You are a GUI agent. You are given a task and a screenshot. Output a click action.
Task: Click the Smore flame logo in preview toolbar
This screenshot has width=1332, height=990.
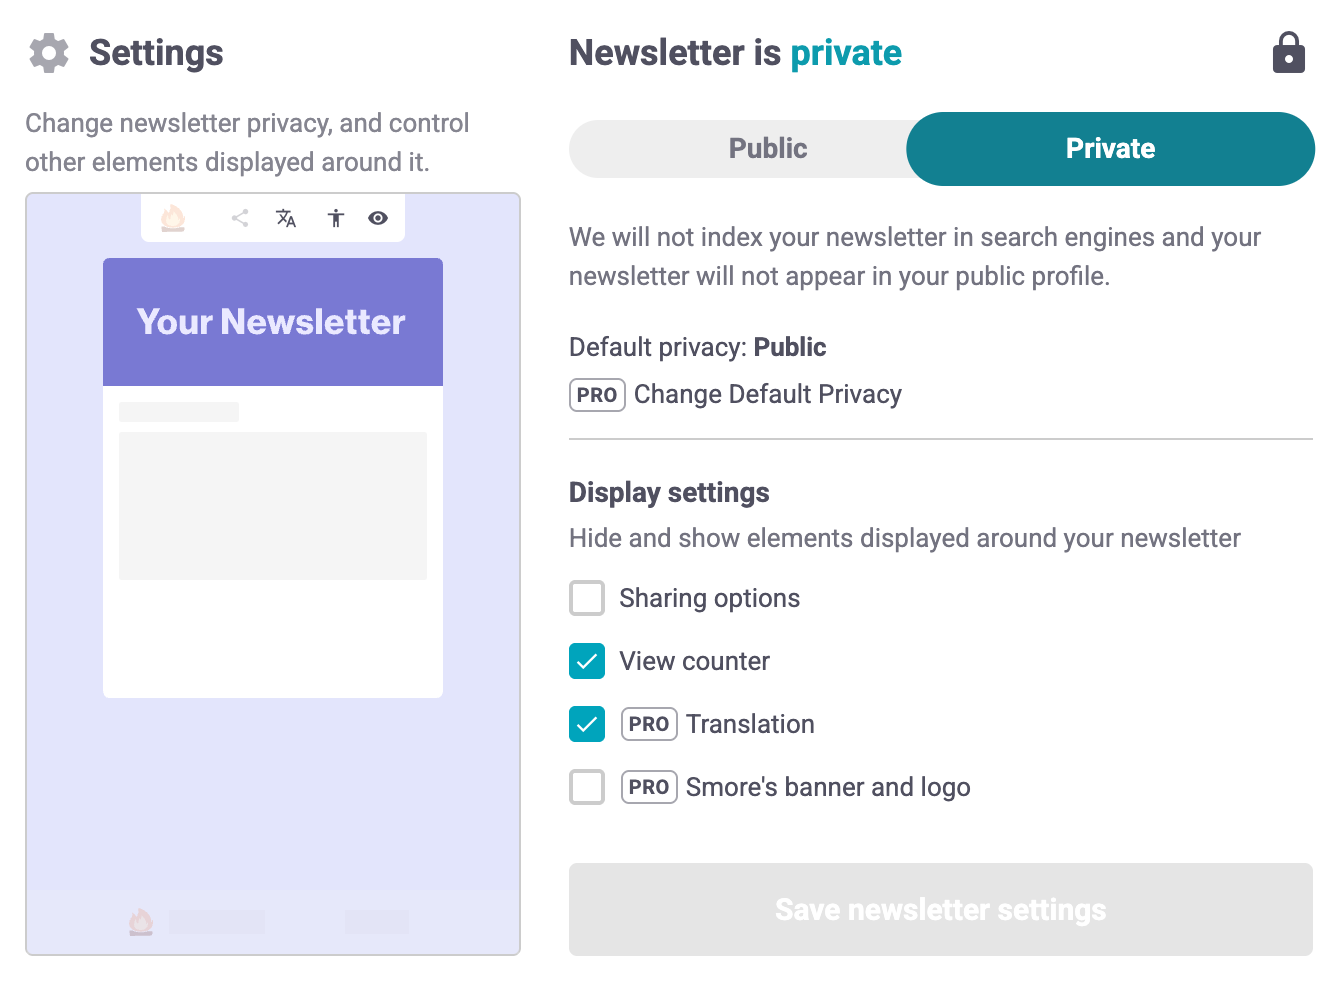173,218
